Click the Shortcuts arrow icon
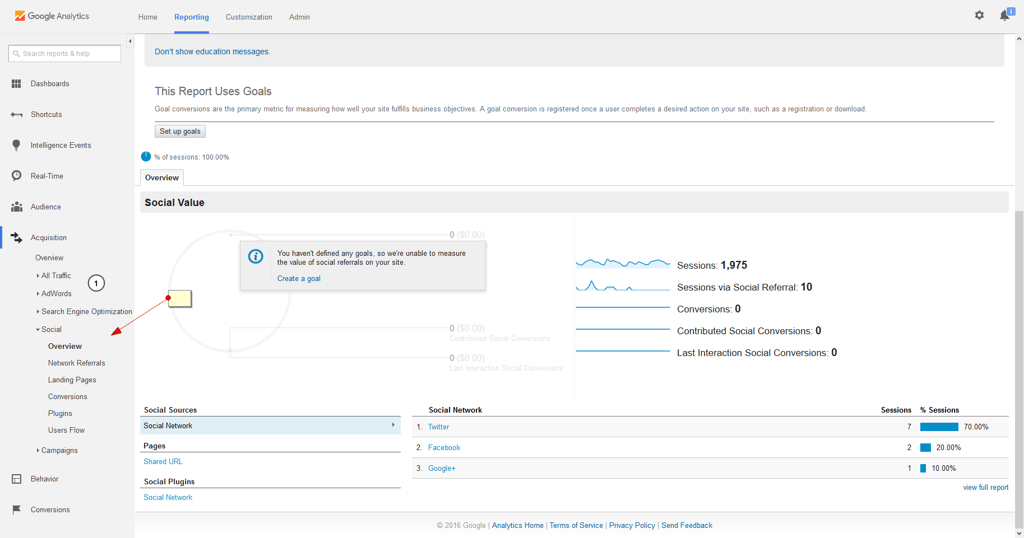 pos(16,114)
